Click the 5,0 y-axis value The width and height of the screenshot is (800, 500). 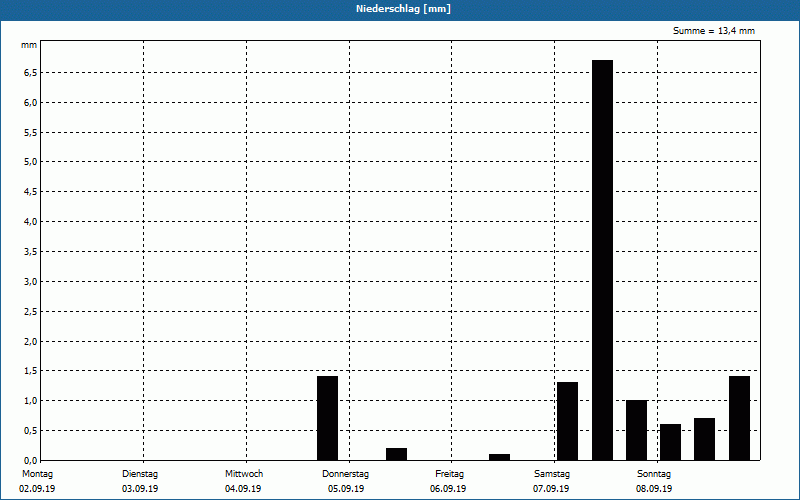(x=31, y=162)
